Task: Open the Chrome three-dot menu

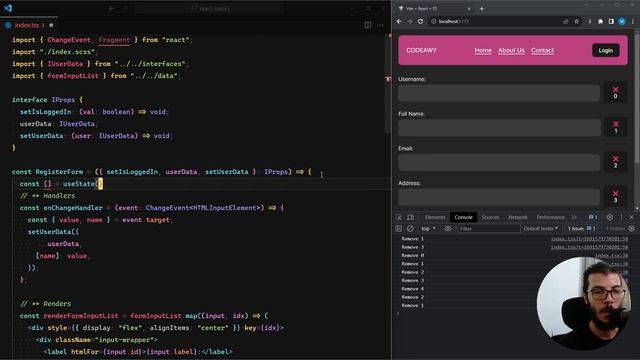Action: coord(633,21)
